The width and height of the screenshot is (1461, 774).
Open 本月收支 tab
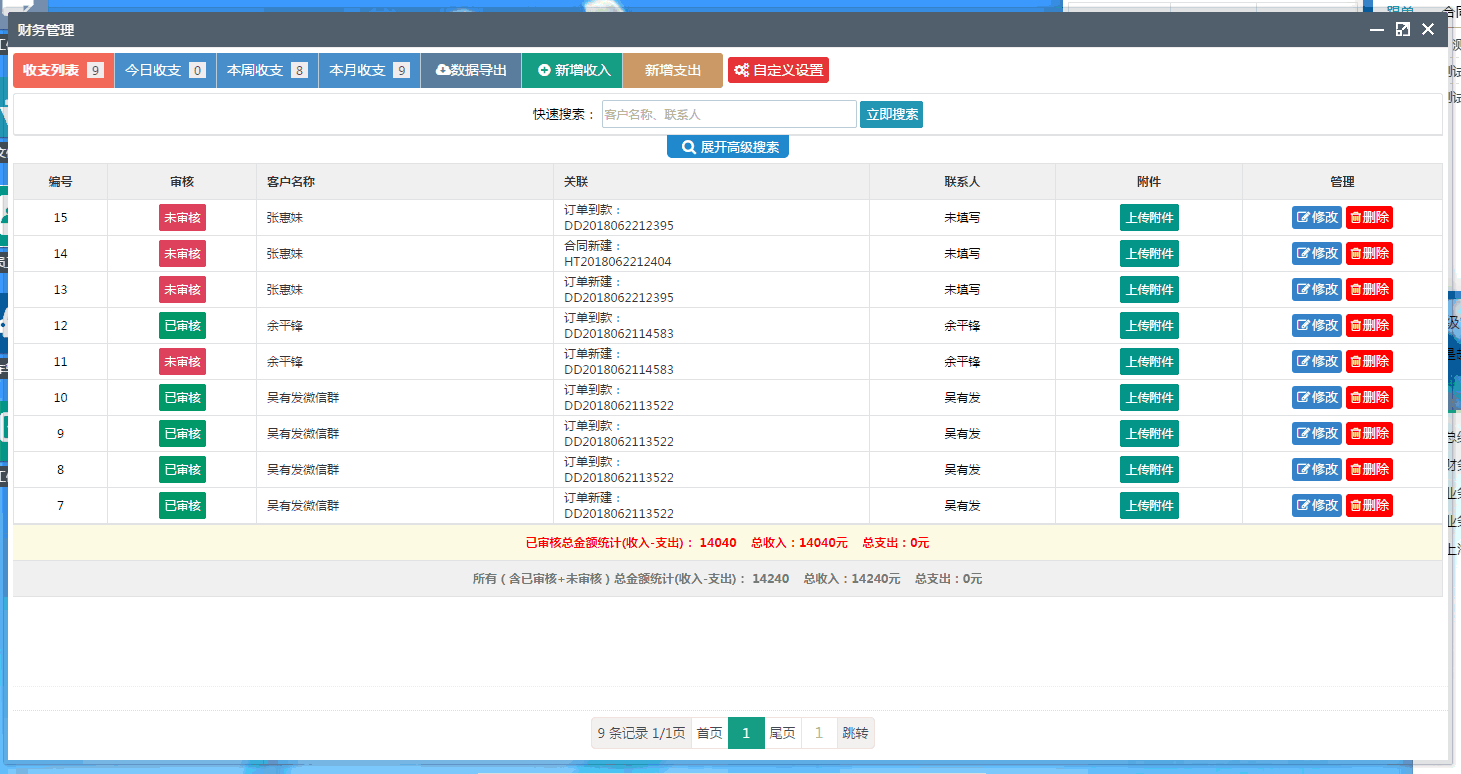click(x=369, y=71)
